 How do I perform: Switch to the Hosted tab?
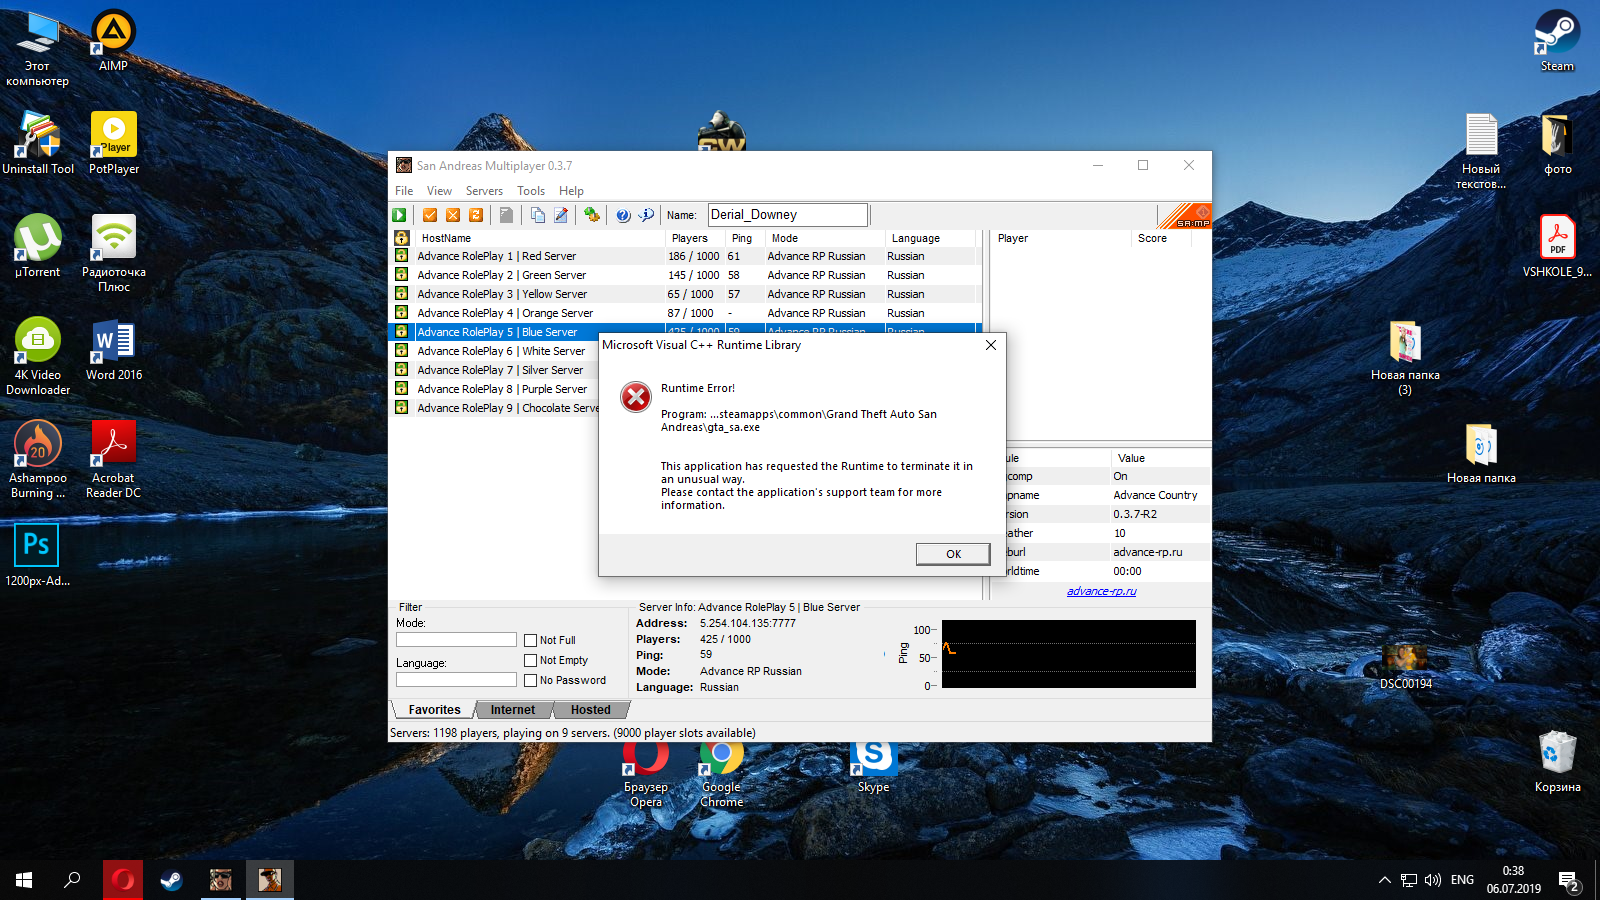point(590,710)
